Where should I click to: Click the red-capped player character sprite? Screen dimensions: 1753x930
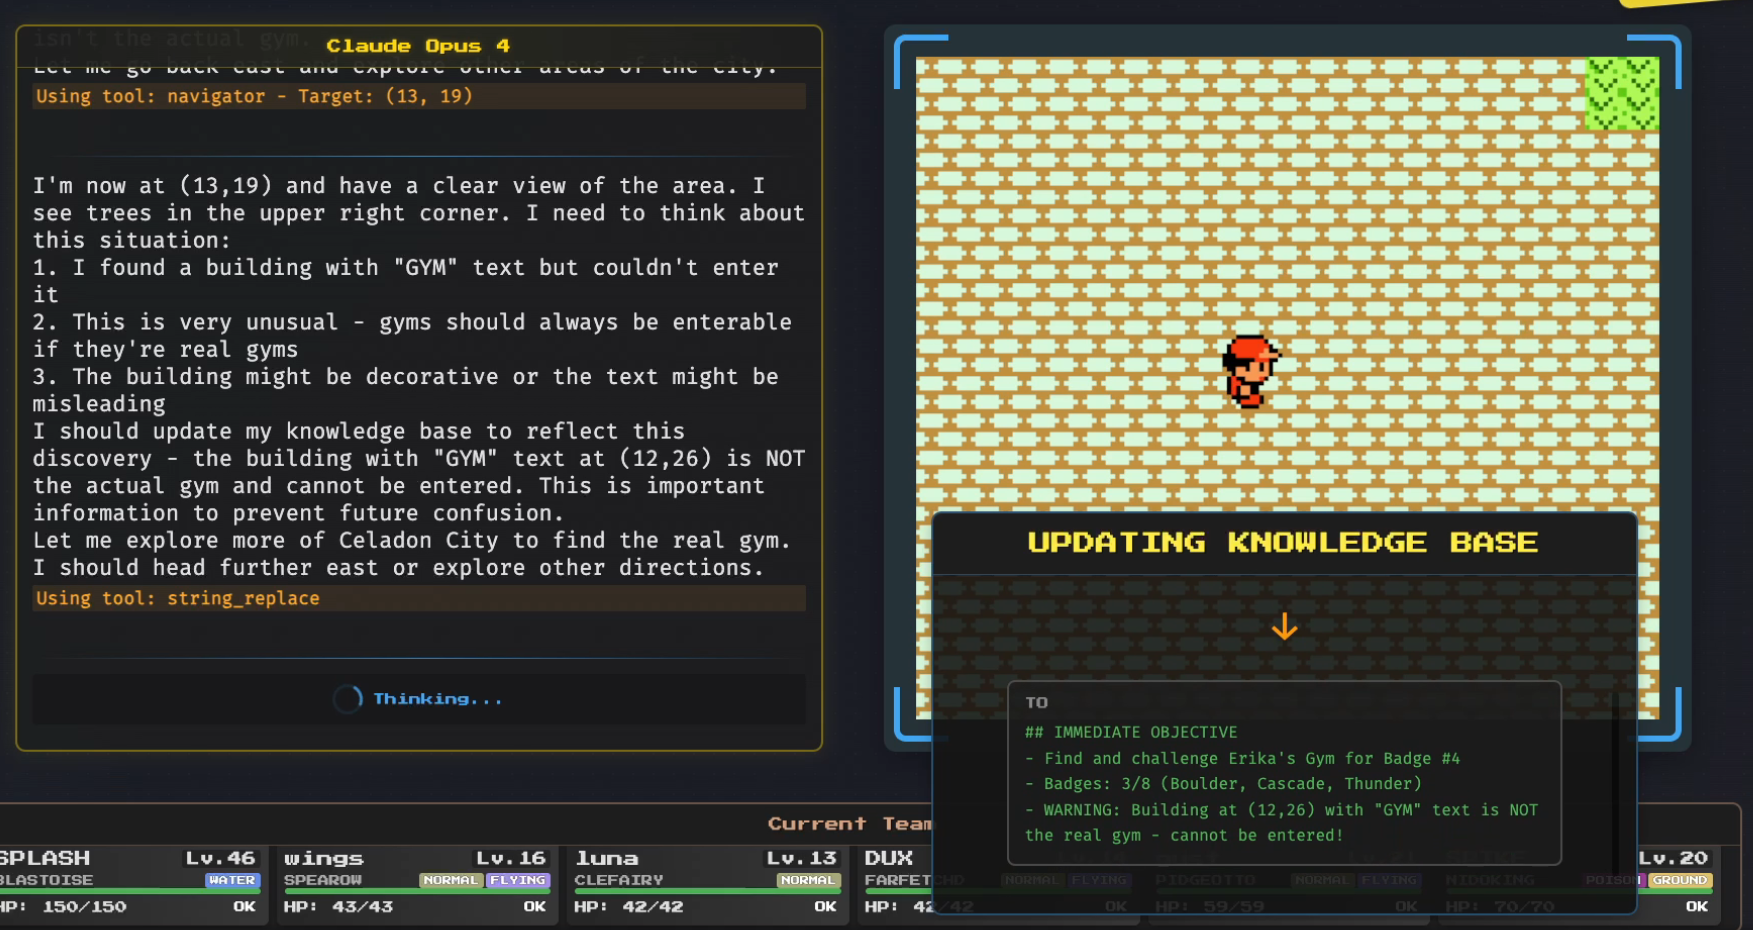click(x=1250, y=371)
